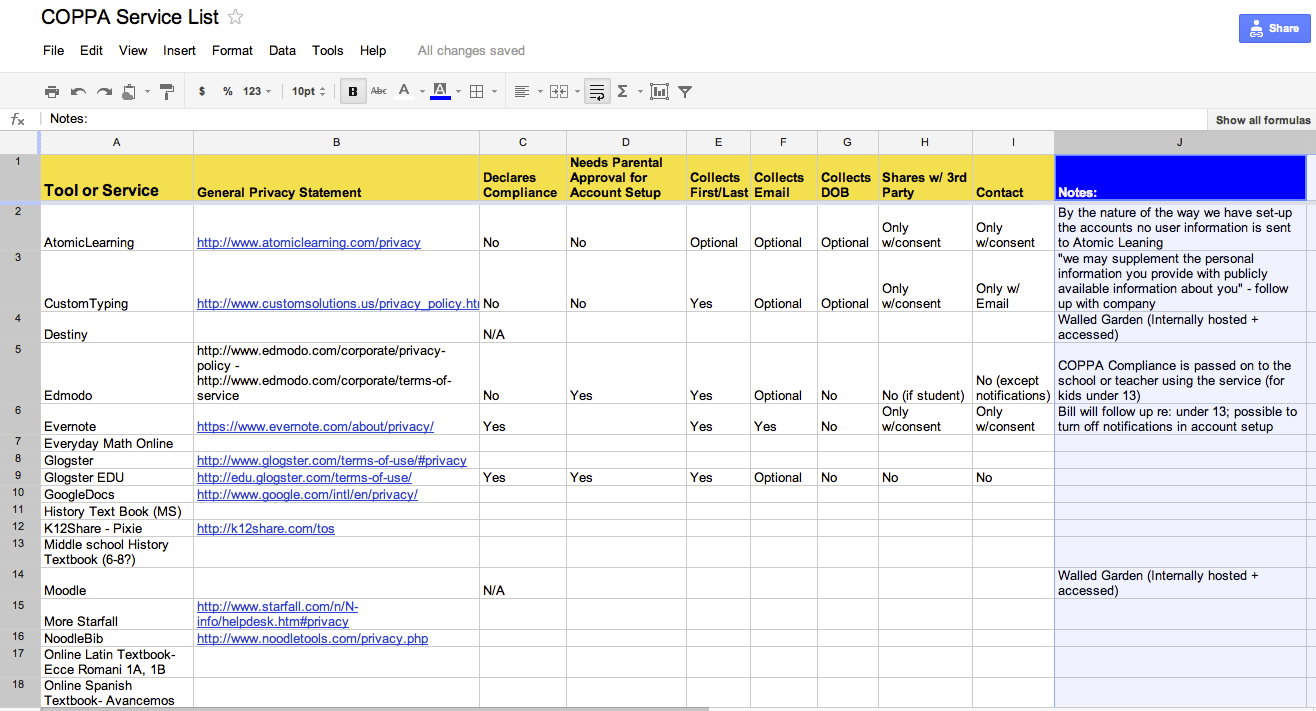Open the Evernote privacy link
The width and height of the screenshot is (1316, 711).
pos(315,426)
